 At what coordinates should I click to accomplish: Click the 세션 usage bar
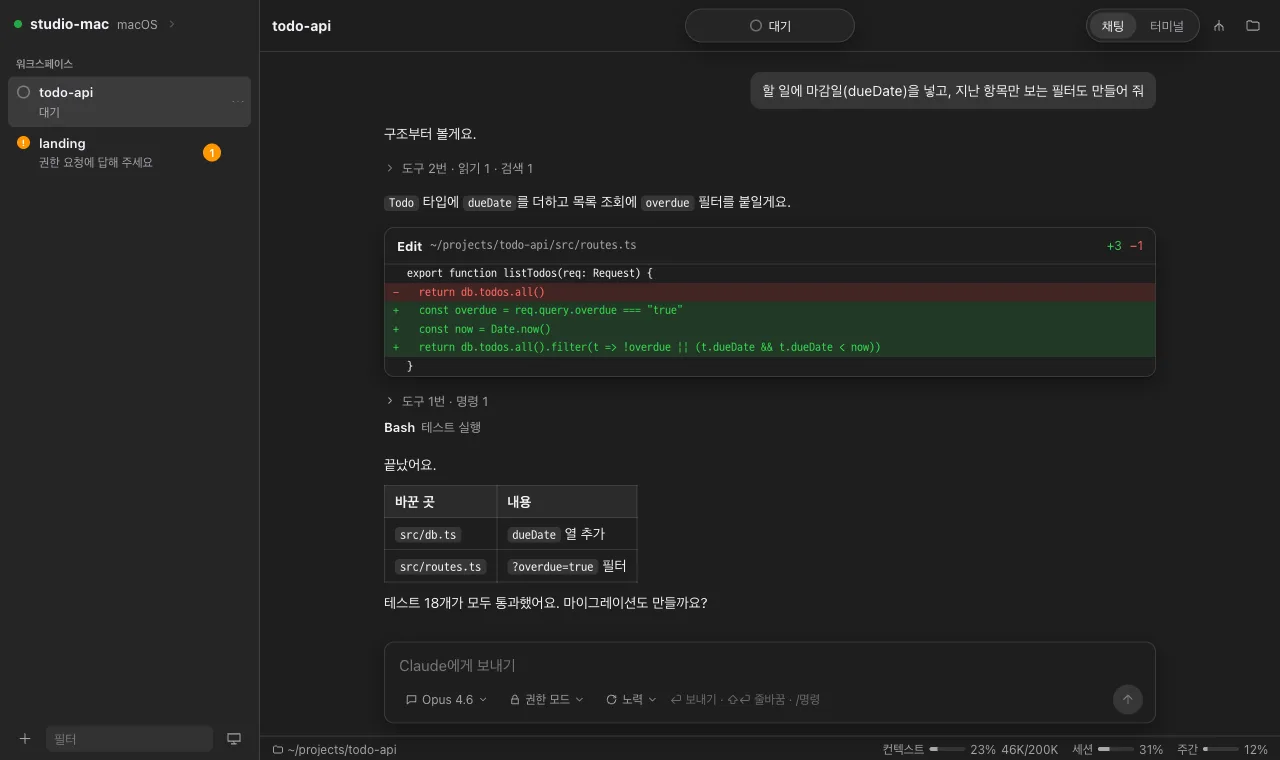[x=1116, y=749]
